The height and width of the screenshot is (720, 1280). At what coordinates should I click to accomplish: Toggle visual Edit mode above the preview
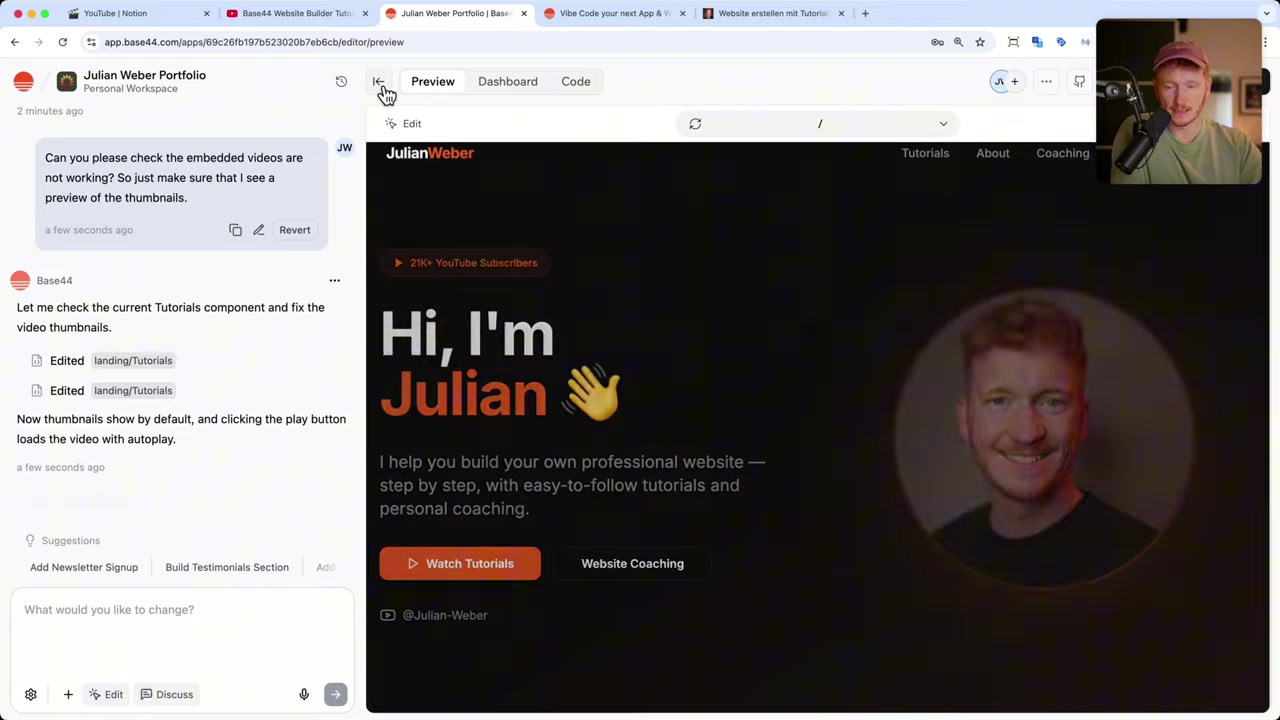pos(404,124)
